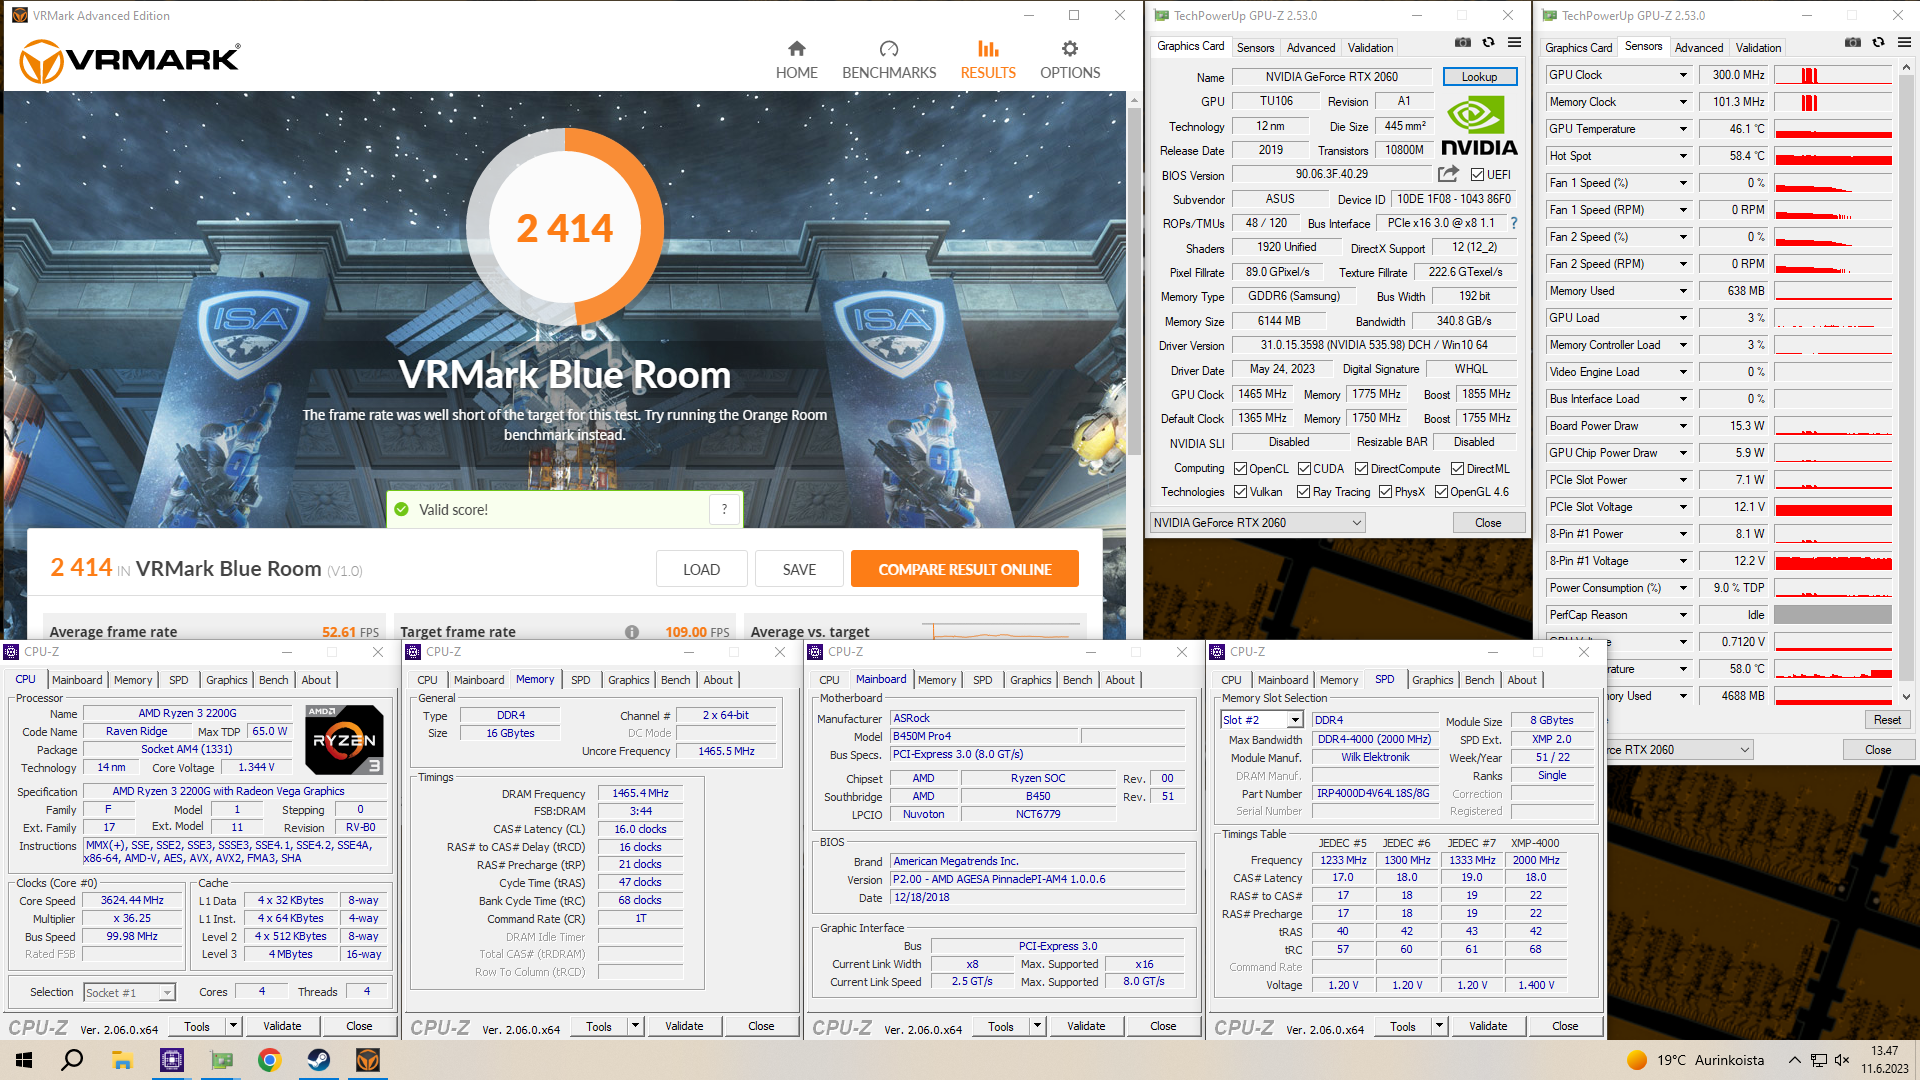Image resolution: width=1920 pixels, height=1080 pixels.
Task: Toggle Ray Tracing checkbox
Action: (1303, 492)
